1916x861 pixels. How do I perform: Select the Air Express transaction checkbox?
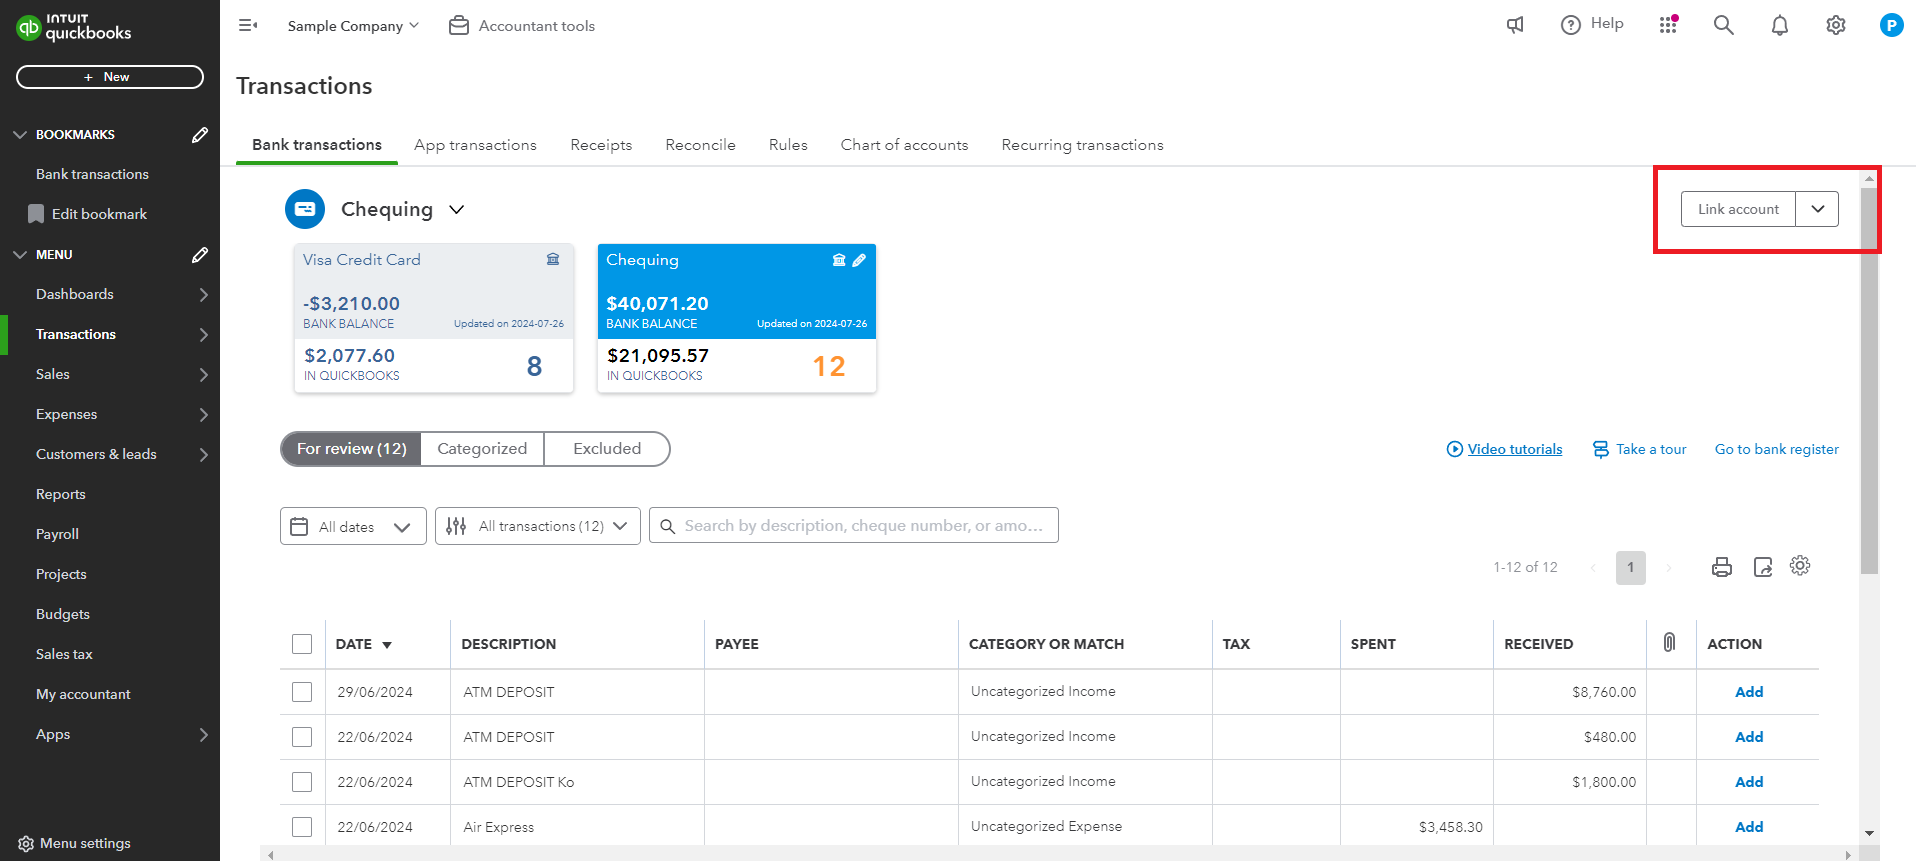(x=302, y=827)
